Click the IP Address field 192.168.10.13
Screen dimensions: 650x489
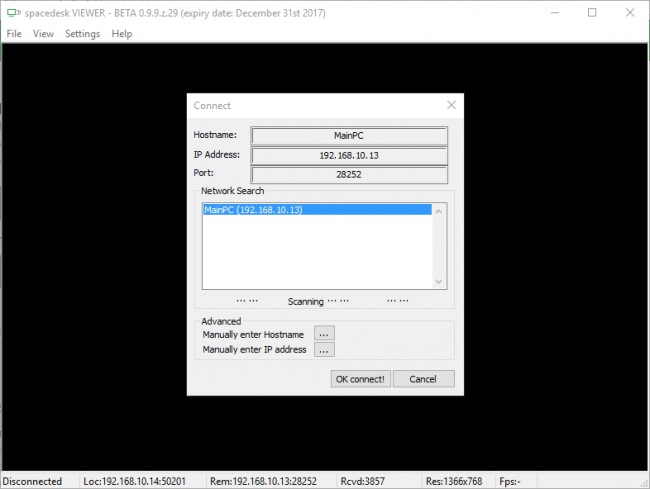[349, 155]
